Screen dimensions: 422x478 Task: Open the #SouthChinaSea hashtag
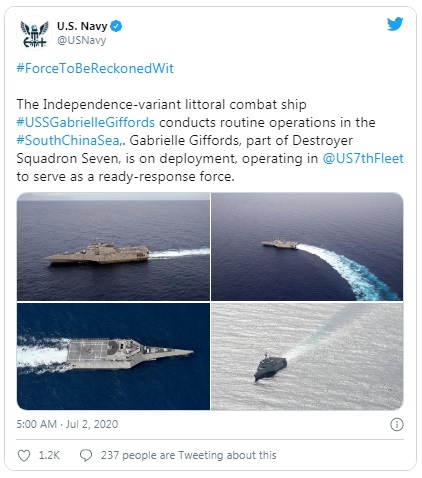click(68, 140)
